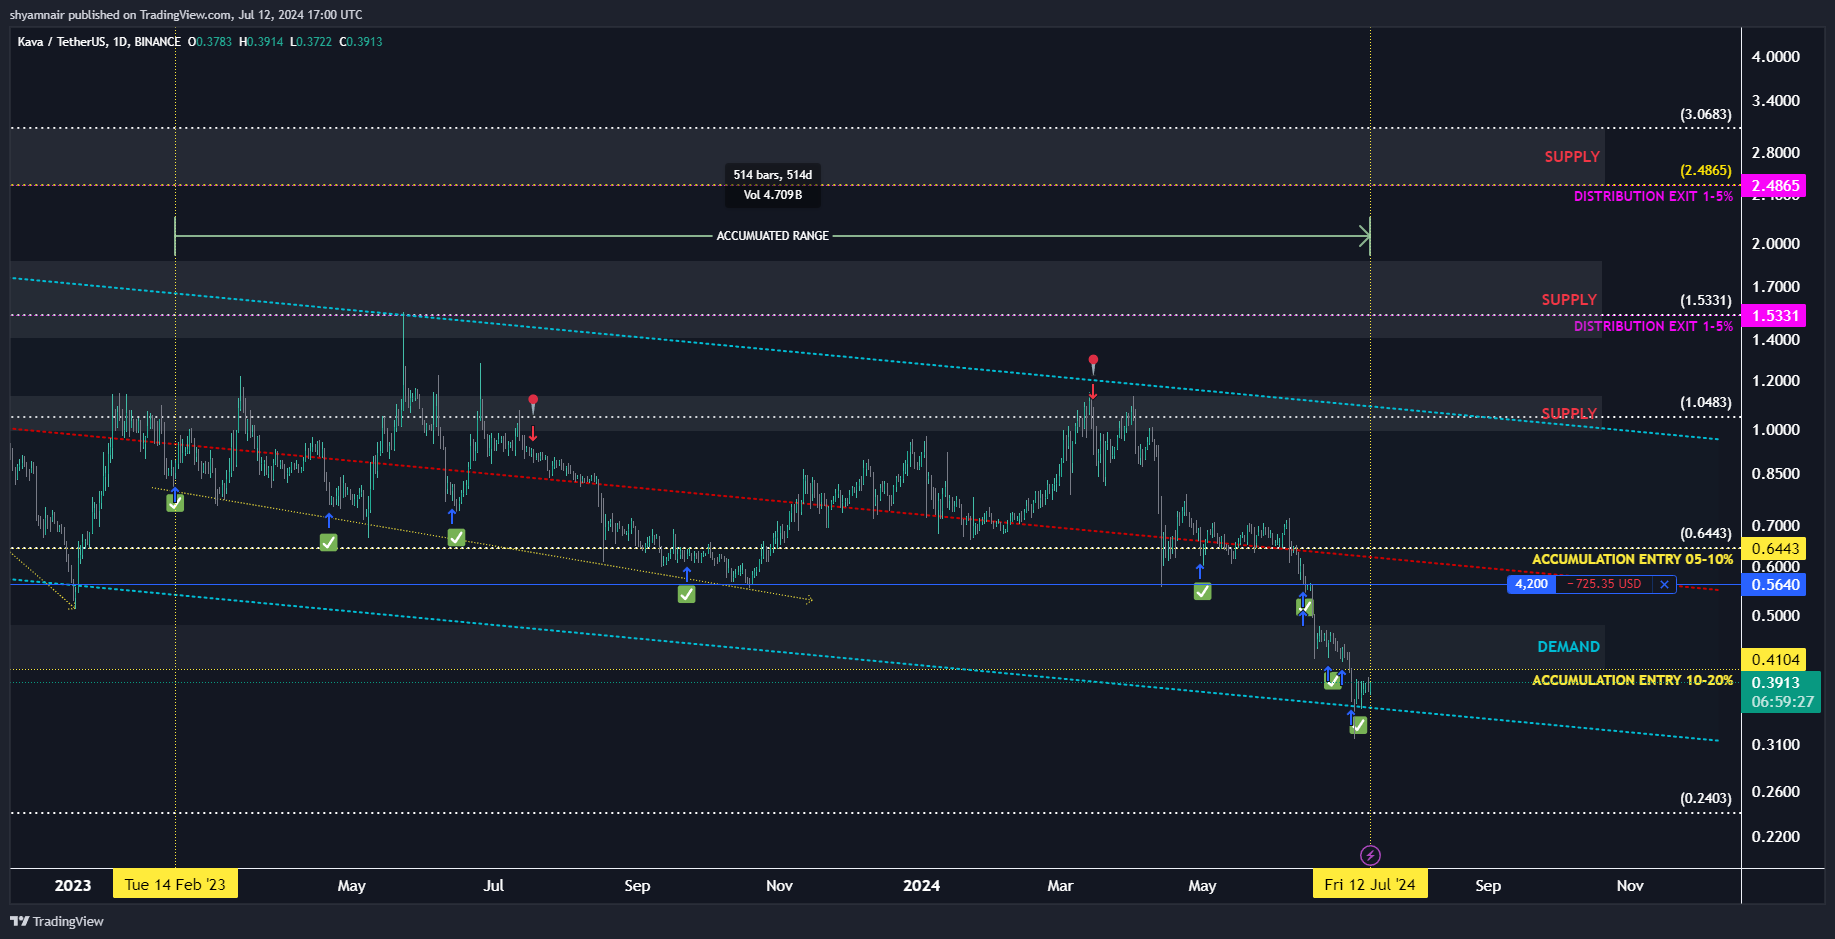Click the blue 0.5640 price axis label
1835x939 pixels.
(1773, 584)
